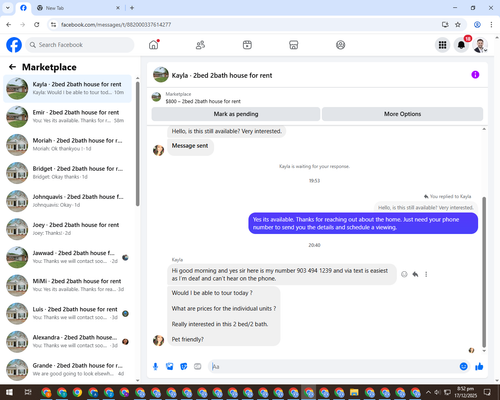Open the notifications bell
The image size is (500, 400).
461,45
